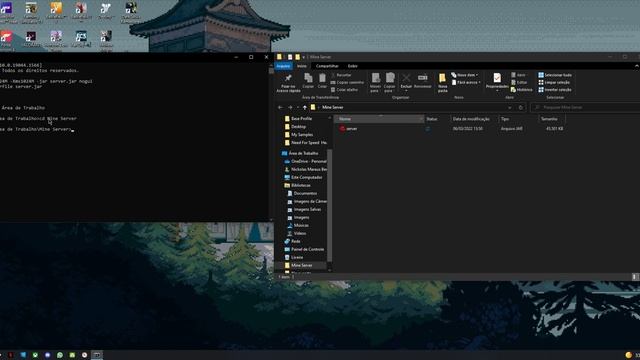Screen dimensions: 640x360
Task: Click the Copiar para icon
Action: point(390,78)
